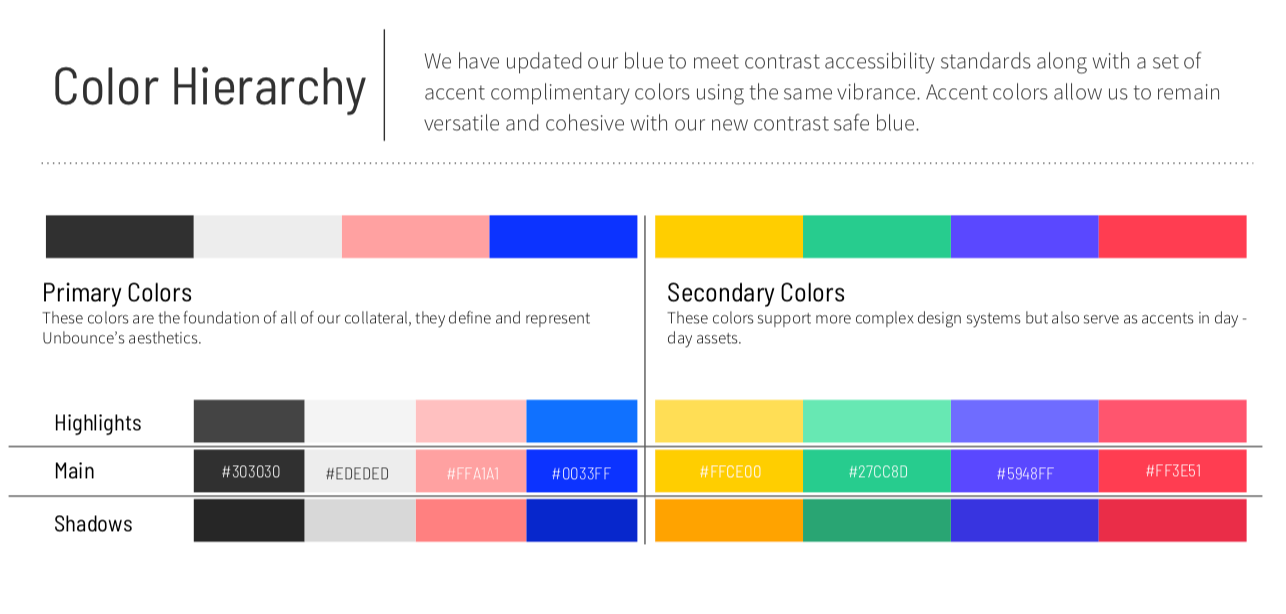Select the yellow highlight swatch above #FFCE00
The image size is (1286, 614).
click(729, 421)
